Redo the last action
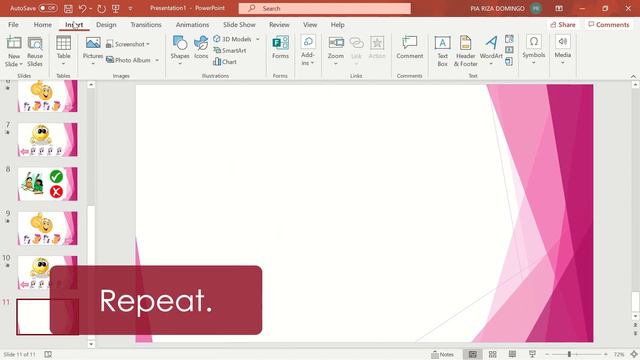 101,8
